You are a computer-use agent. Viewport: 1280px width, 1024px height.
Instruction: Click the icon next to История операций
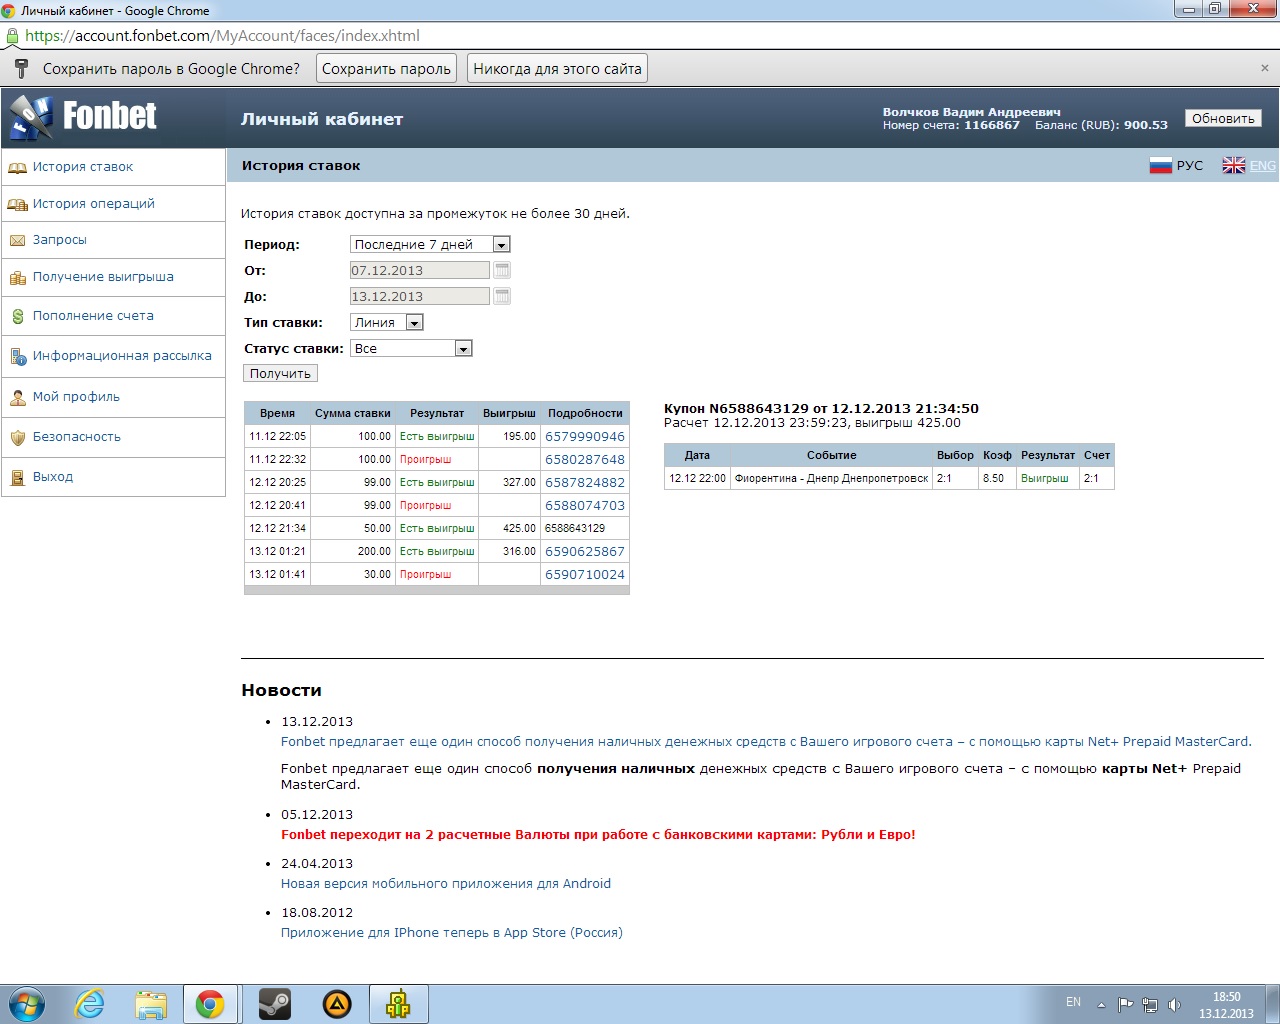point(17,204)
